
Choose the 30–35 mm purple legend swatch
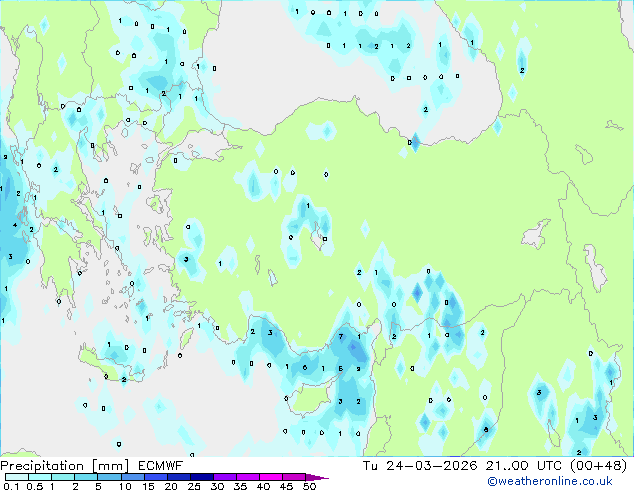tap(225, 477)
